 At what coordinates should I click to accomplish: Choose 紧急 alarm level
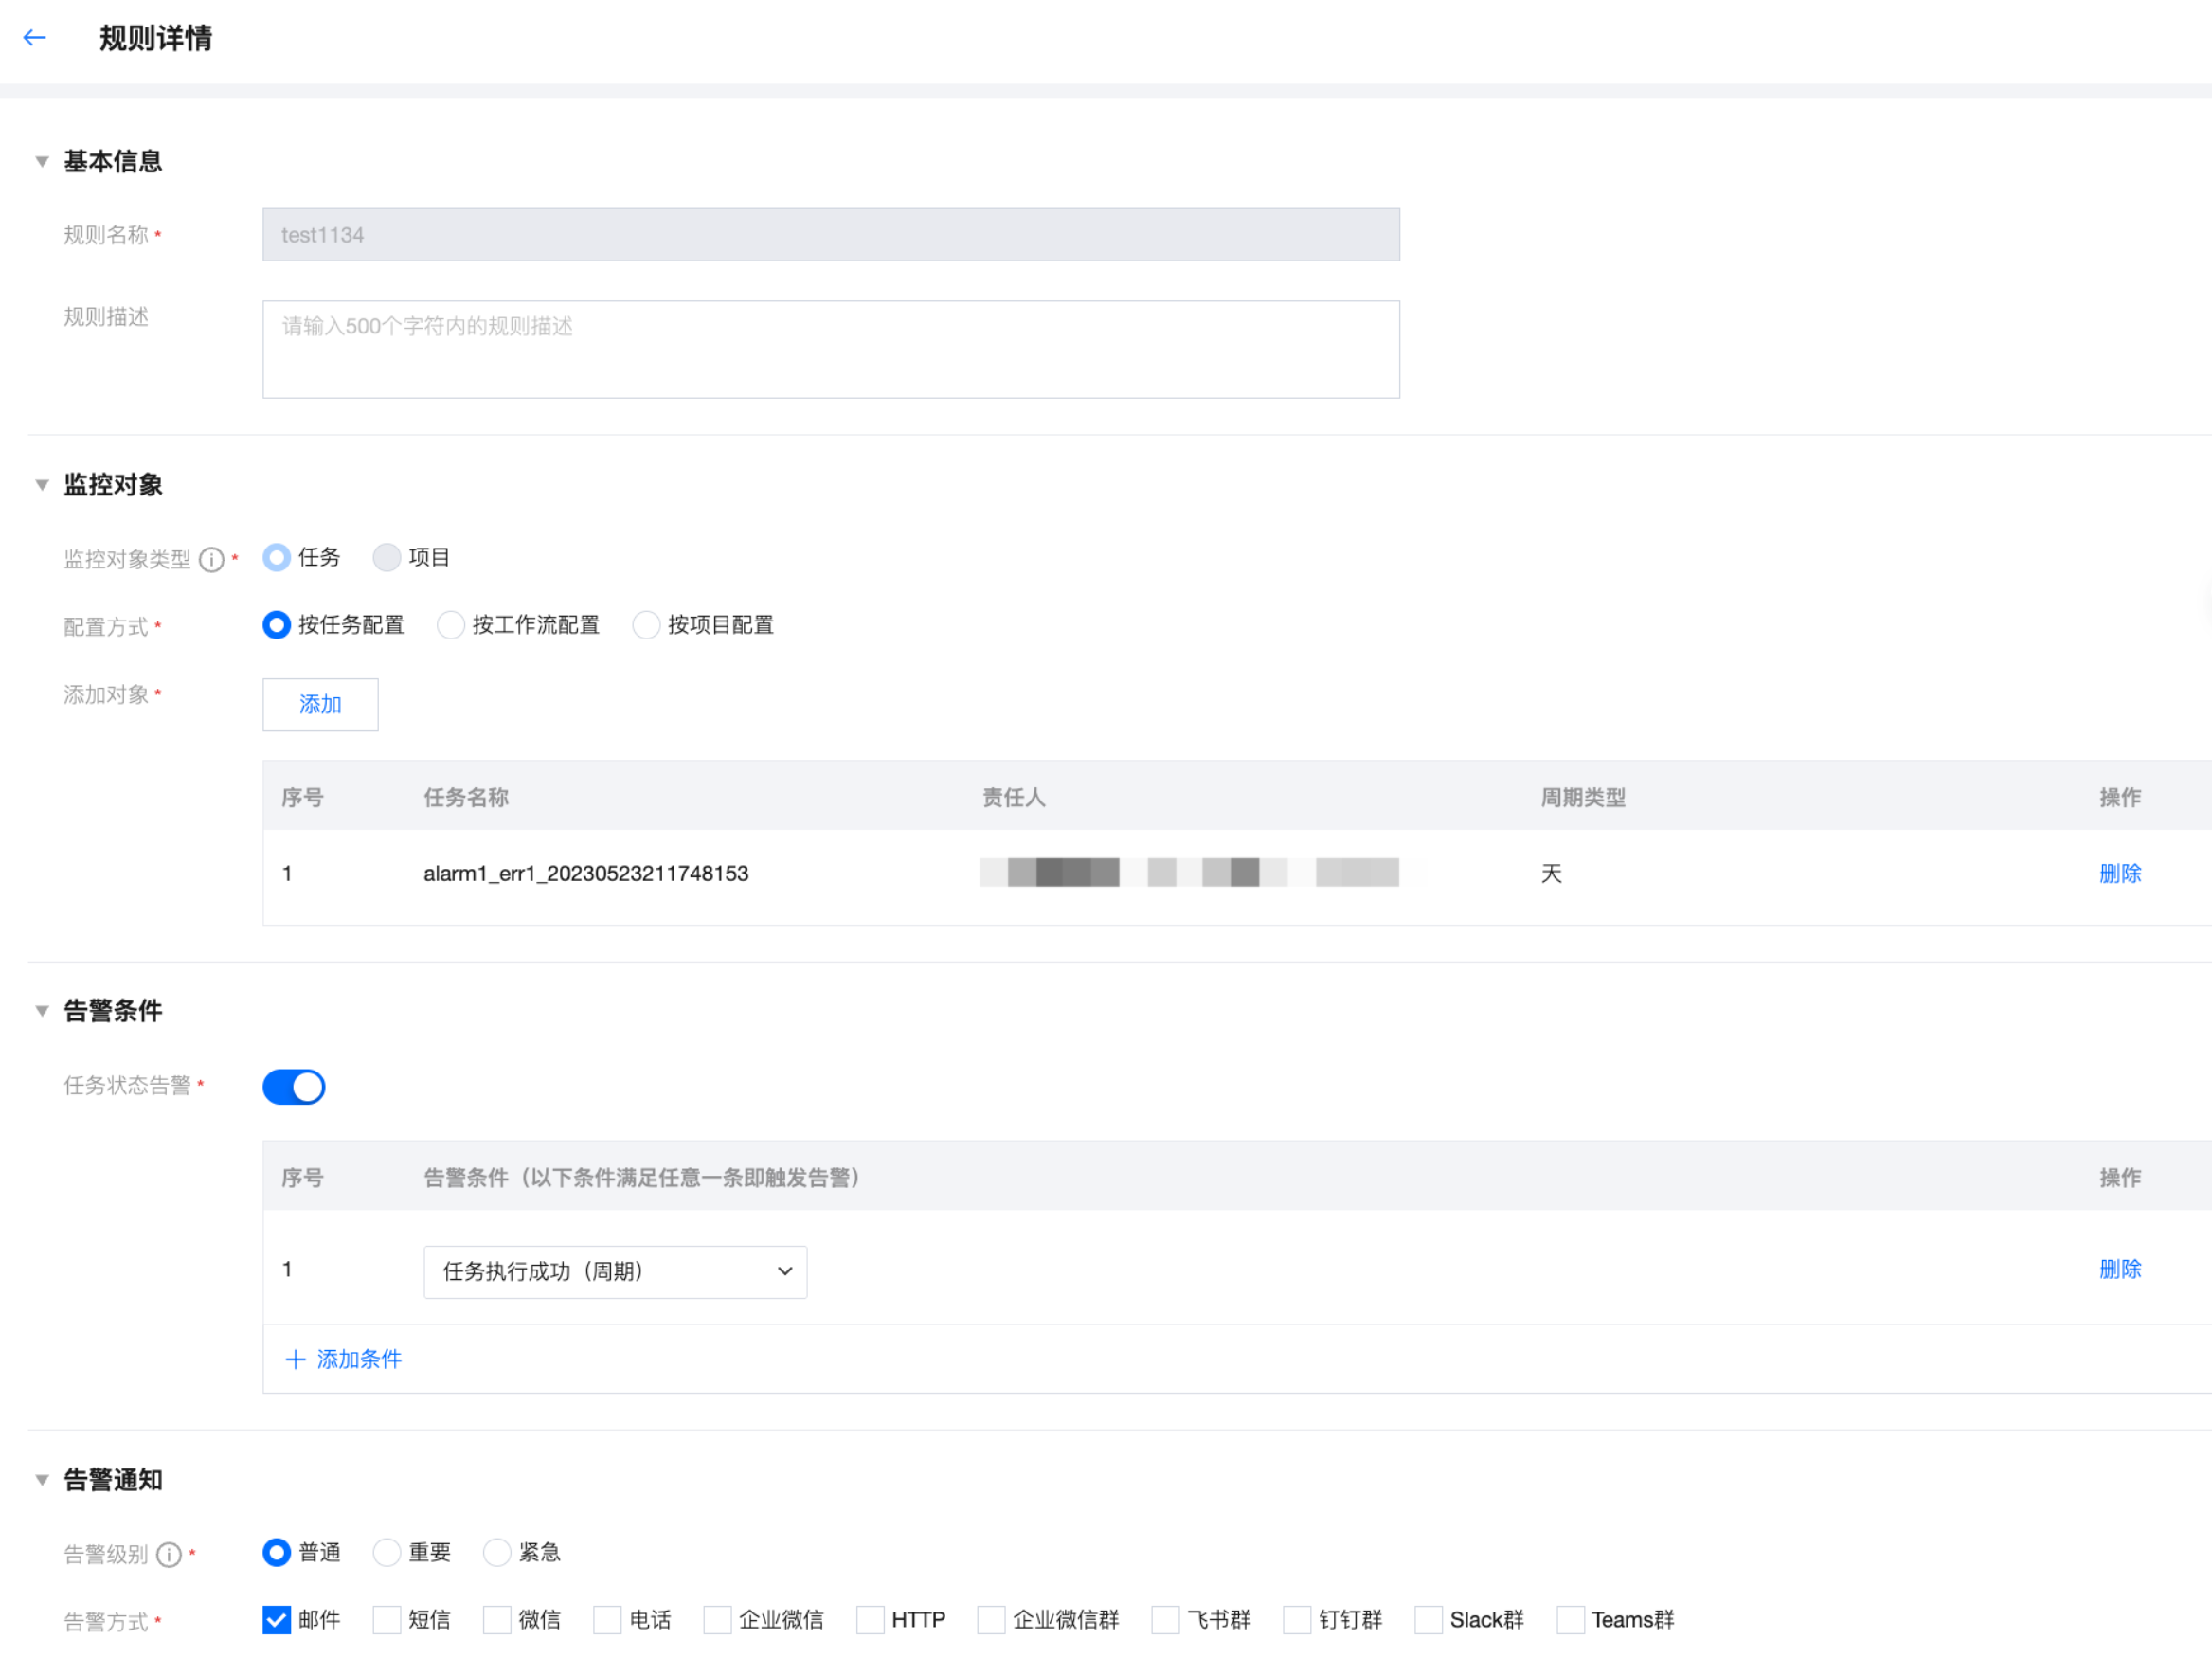(x=497, y=1552)
